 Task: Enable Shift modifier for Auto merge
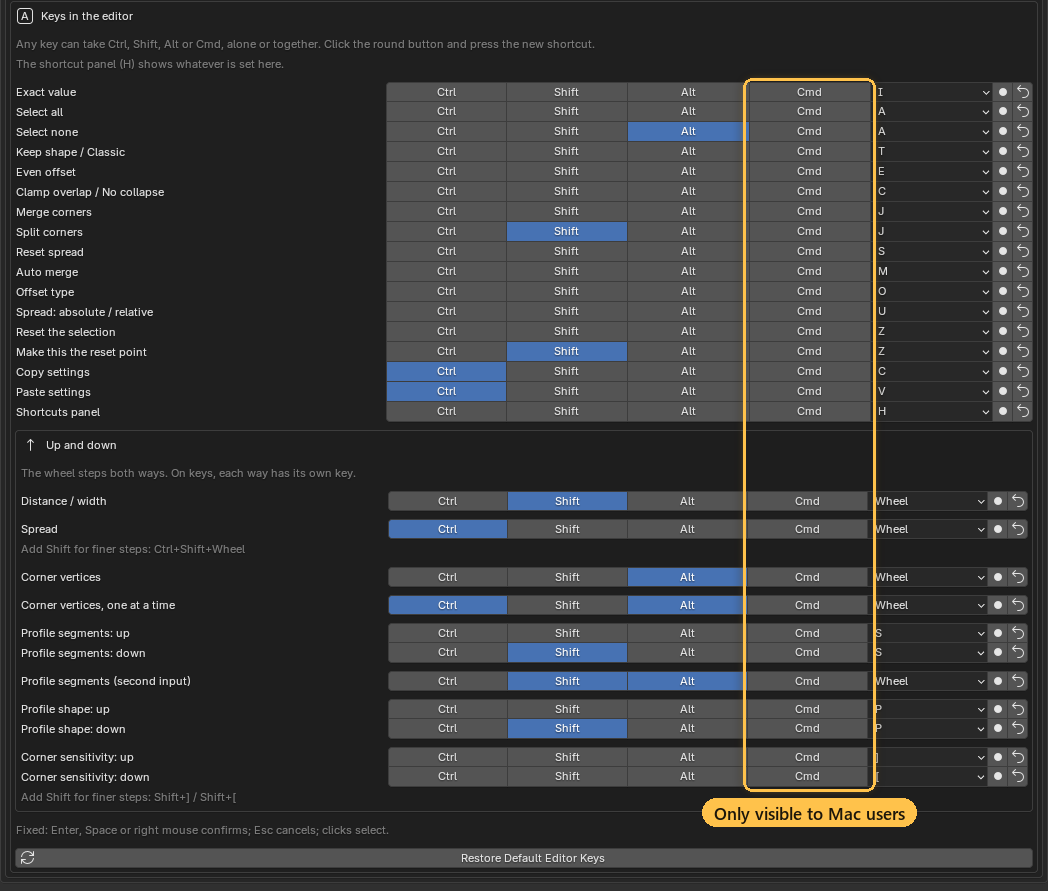click(566, 271)
